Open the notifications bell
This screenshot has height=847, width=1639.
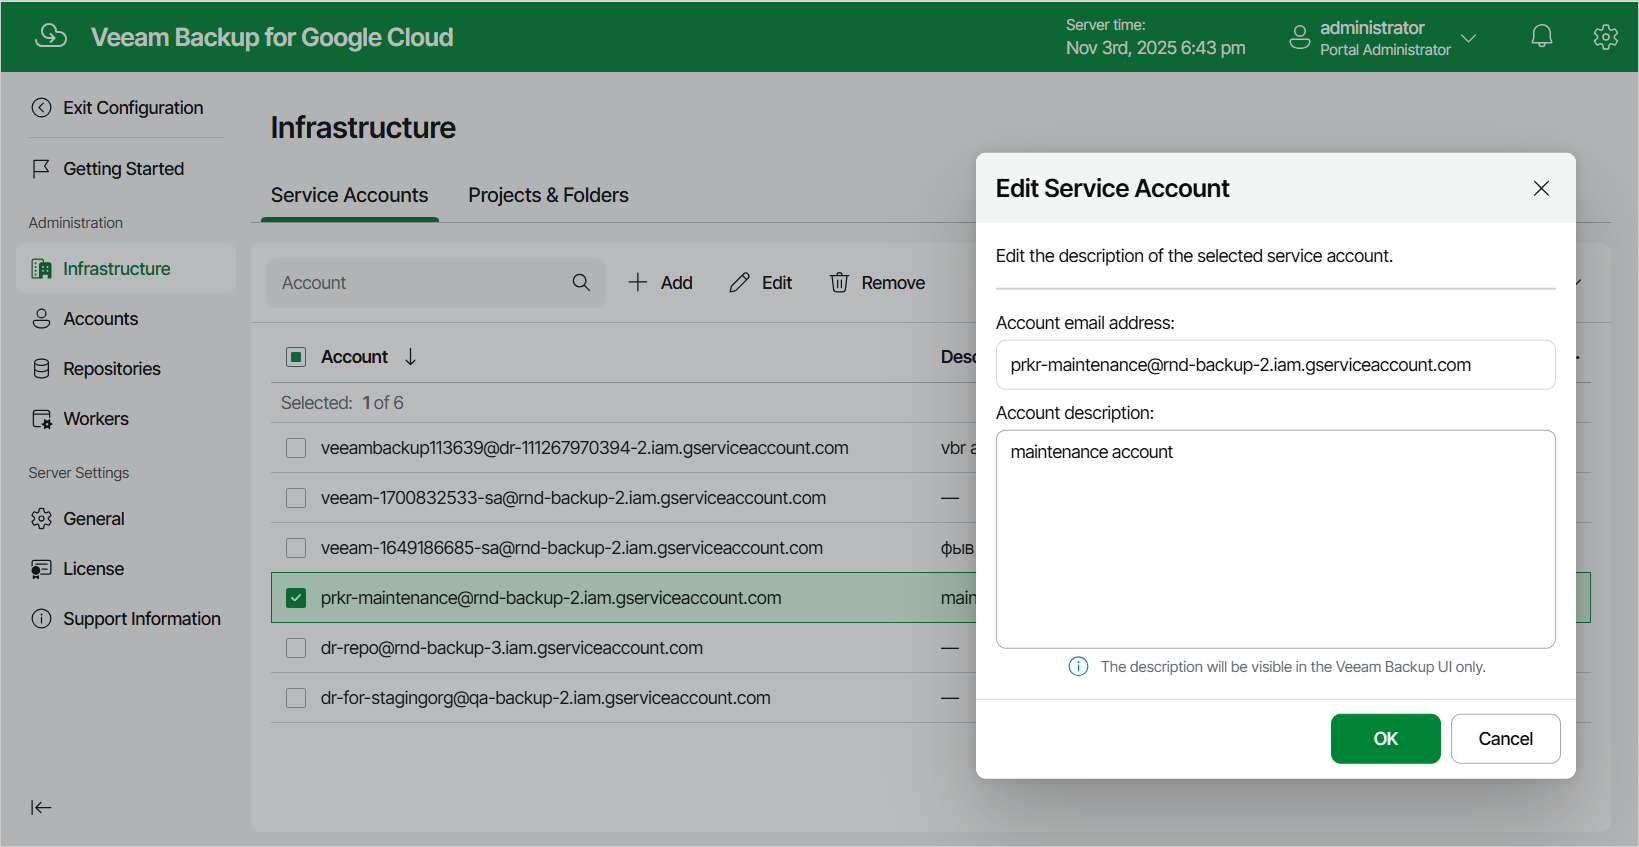1542,37
